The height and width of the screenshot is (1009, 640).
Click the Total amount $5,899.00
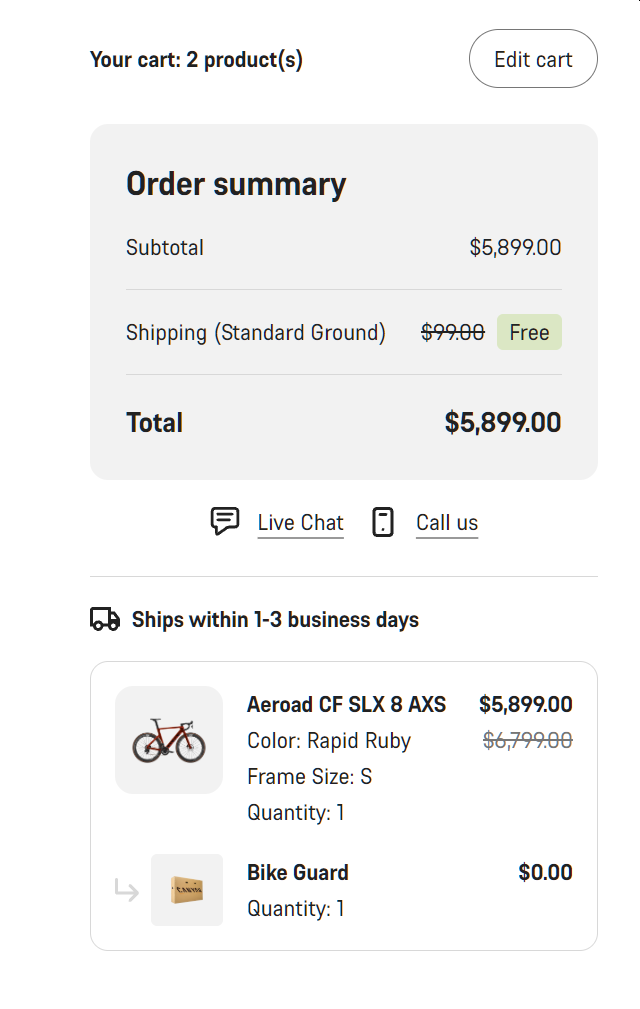click(503, 423)
